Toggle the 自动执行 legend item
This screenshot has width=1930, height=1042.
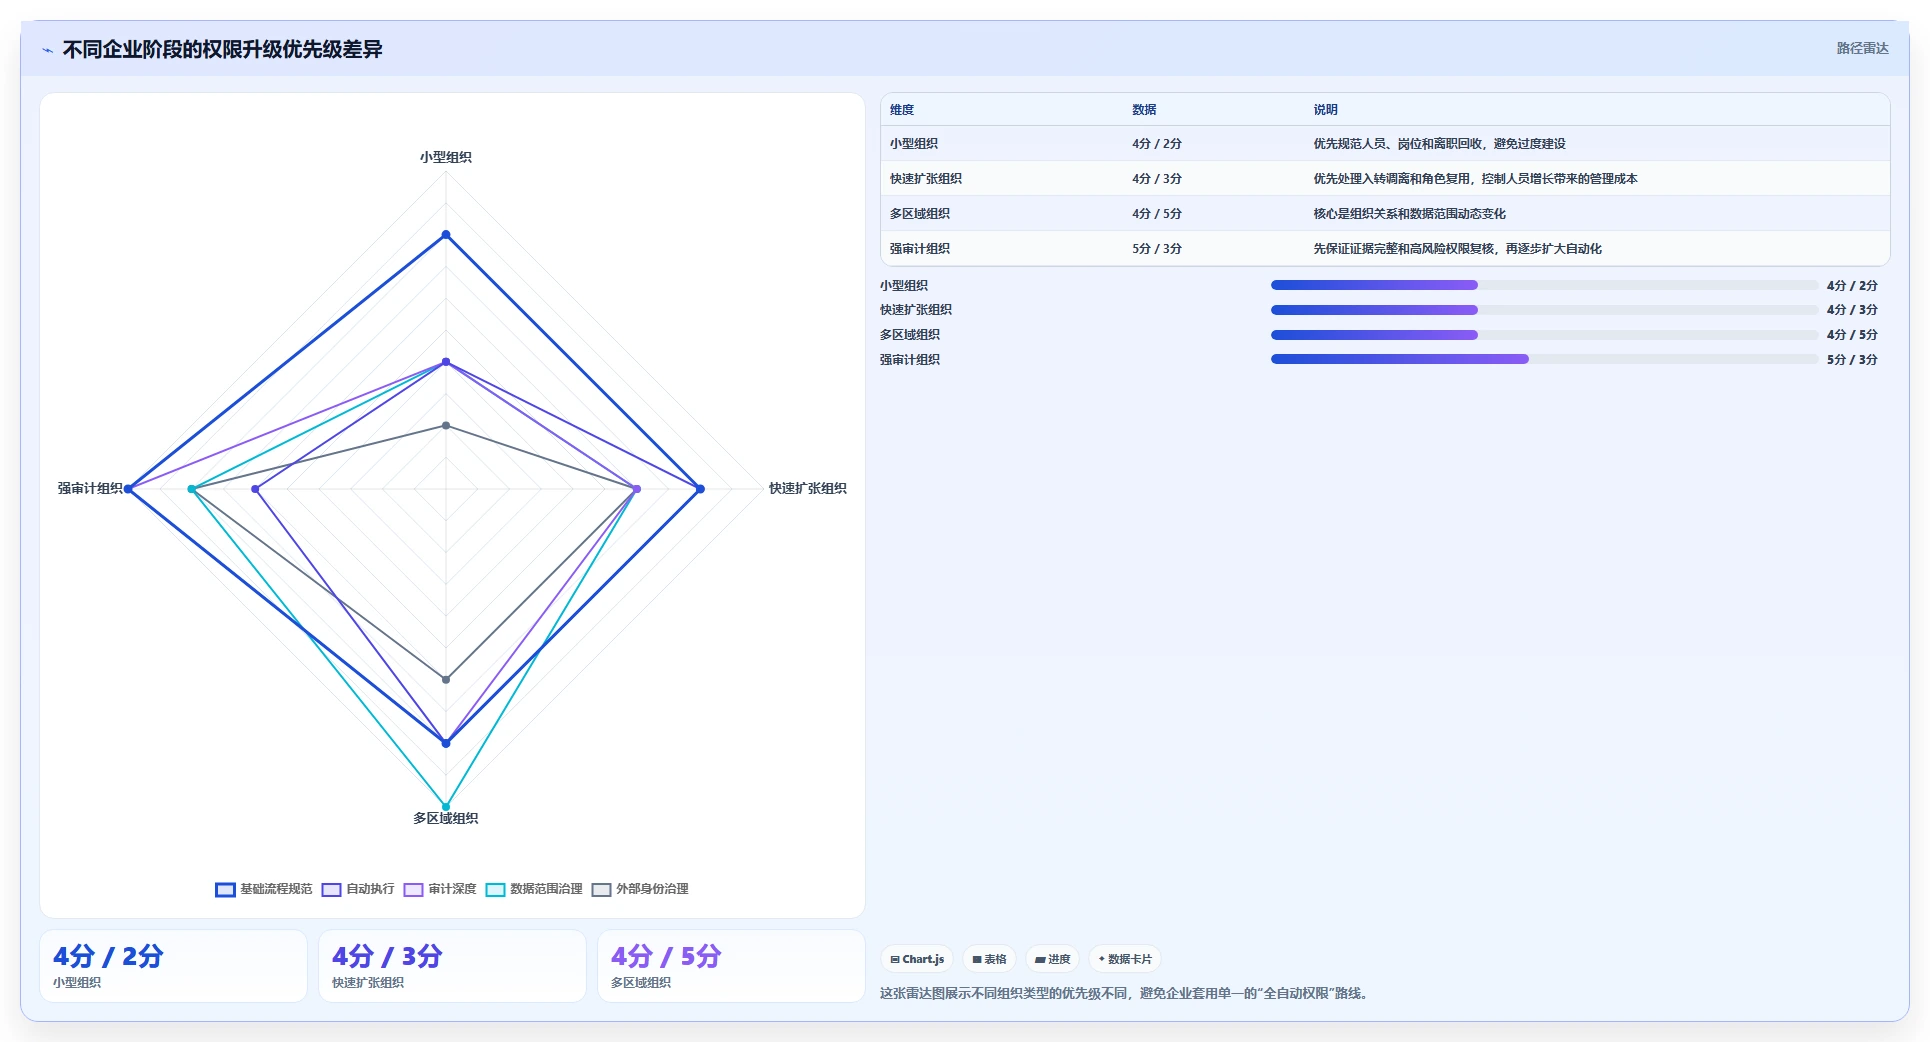point(358,889)
